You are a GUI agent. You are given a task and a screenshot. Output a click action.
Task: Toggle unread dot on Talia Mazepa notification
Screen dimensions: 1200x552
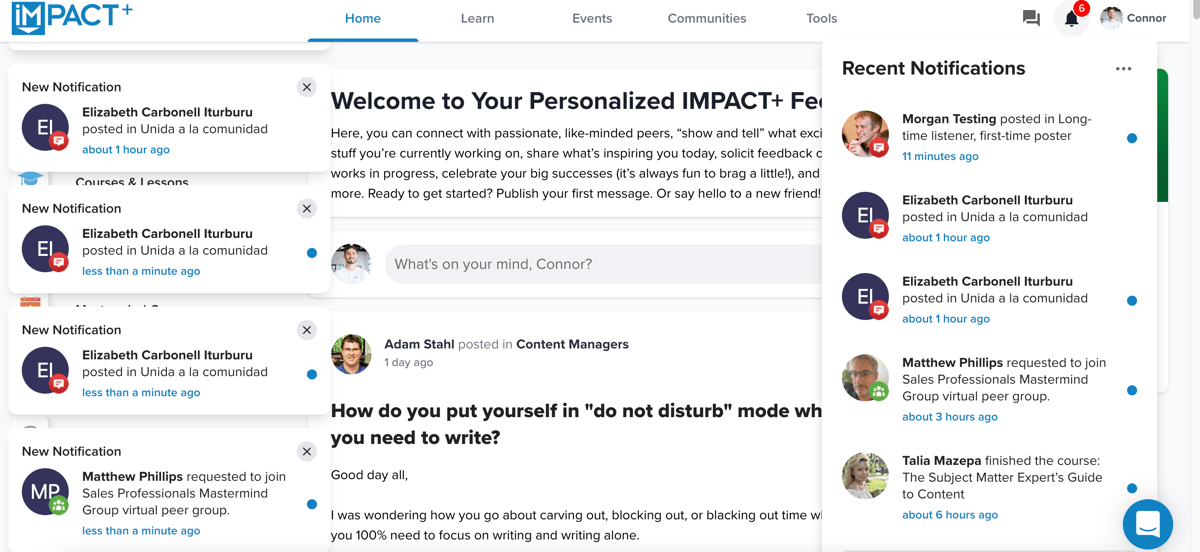coord(1132,489)
